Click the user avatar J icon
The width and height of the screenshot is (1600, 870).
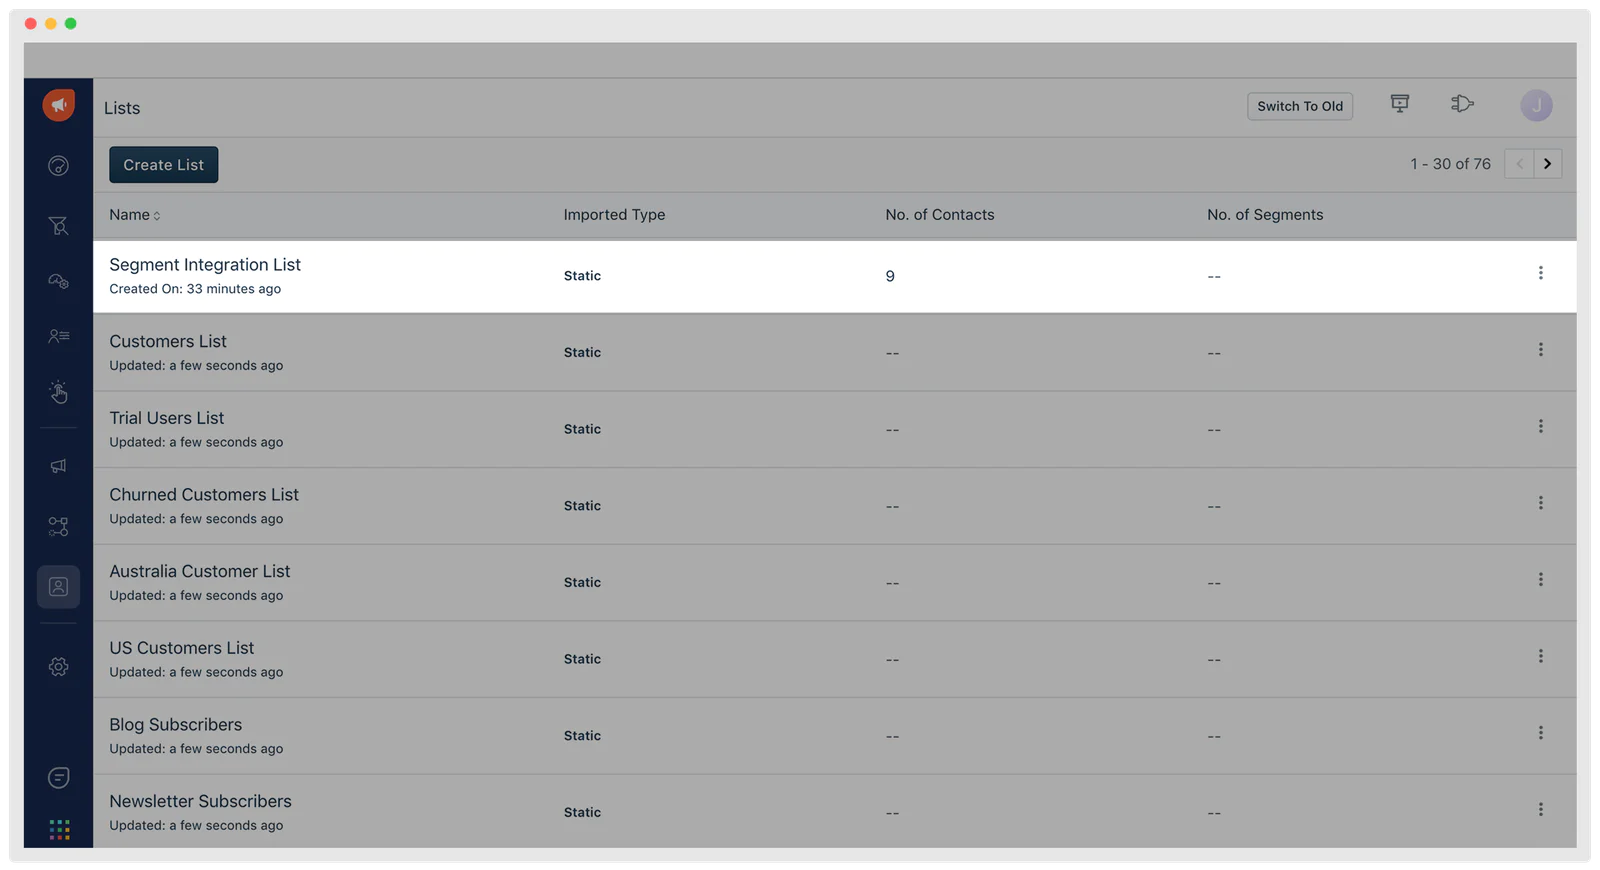click(x=1536, y=106)
